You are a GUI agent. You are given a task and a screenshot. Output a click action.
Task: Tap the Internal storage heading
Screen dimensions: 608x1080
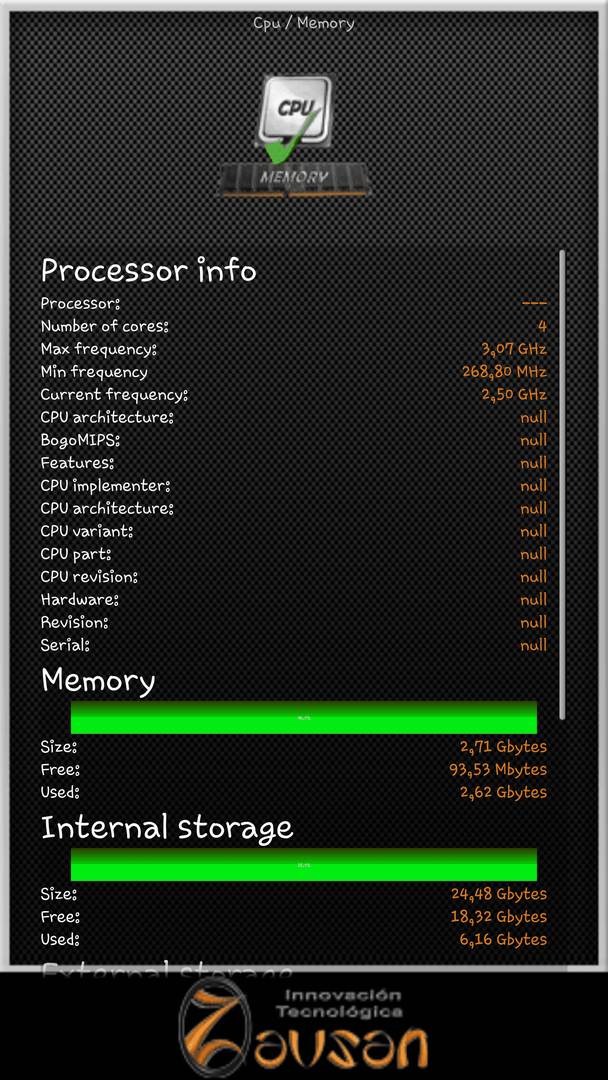click(x=167, y=827)
